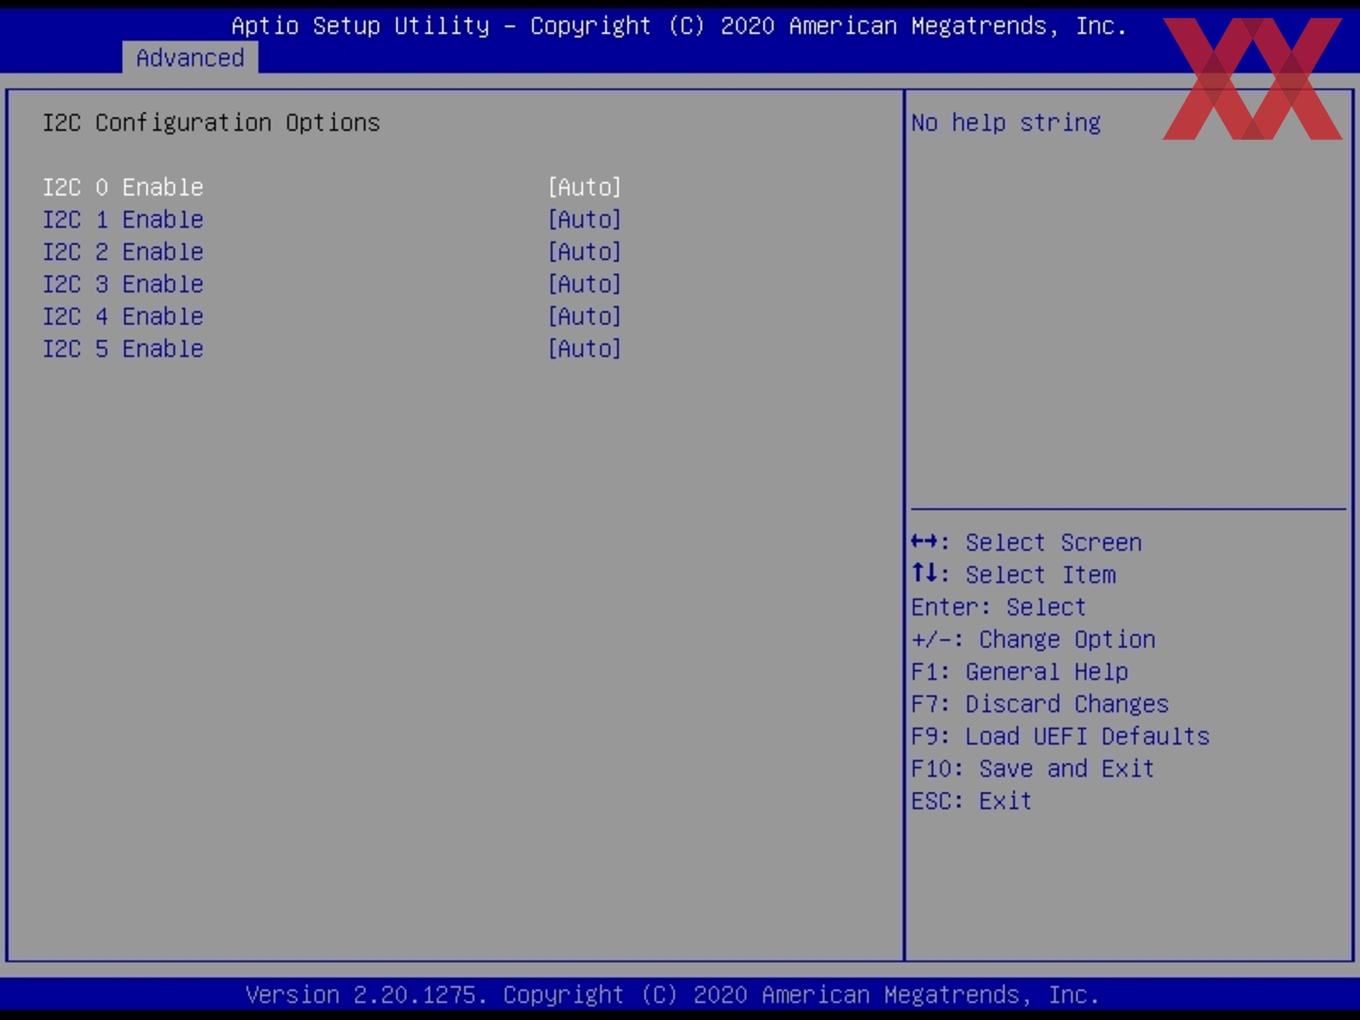1360x1020 pixels.
Task: Click the Select Screen key hint
Action: 1026,542
